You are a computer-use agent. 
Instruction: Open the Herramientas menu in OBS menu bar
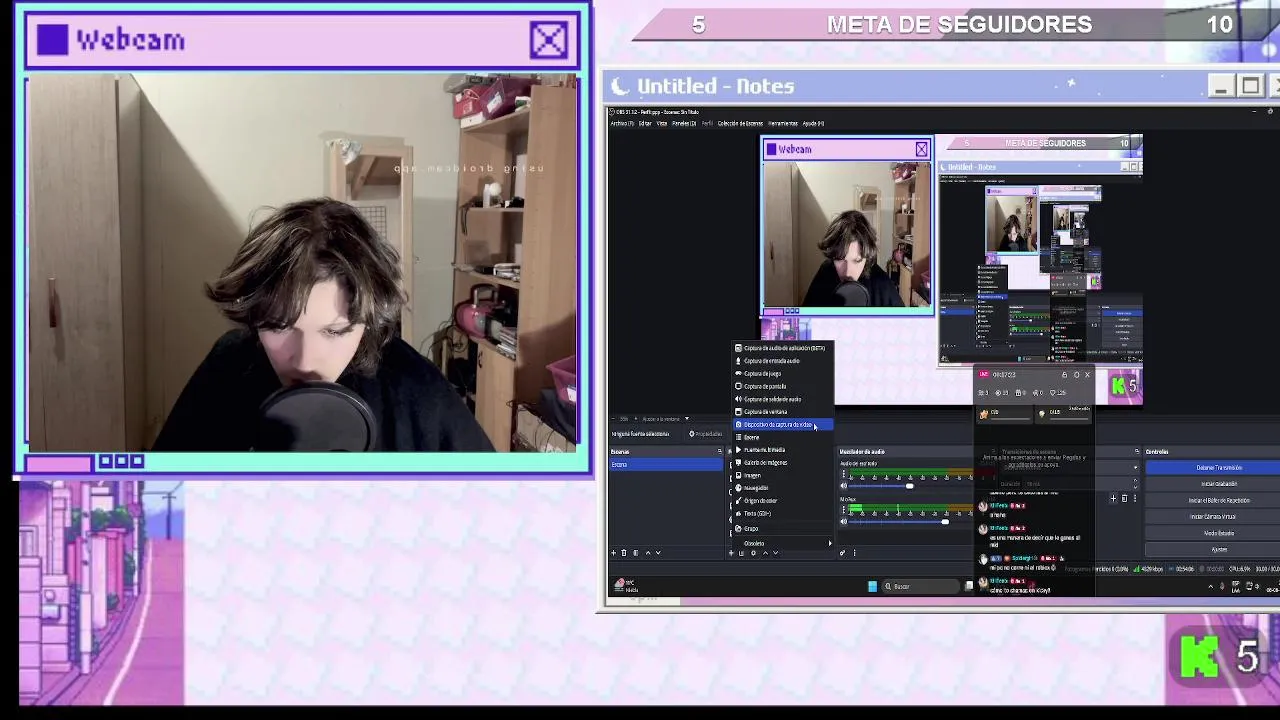point(783,123)
